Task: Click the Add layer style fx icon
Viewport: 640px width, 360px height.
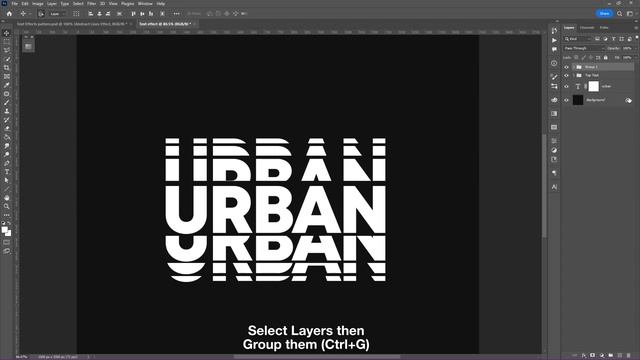Action: click(584, 356)
